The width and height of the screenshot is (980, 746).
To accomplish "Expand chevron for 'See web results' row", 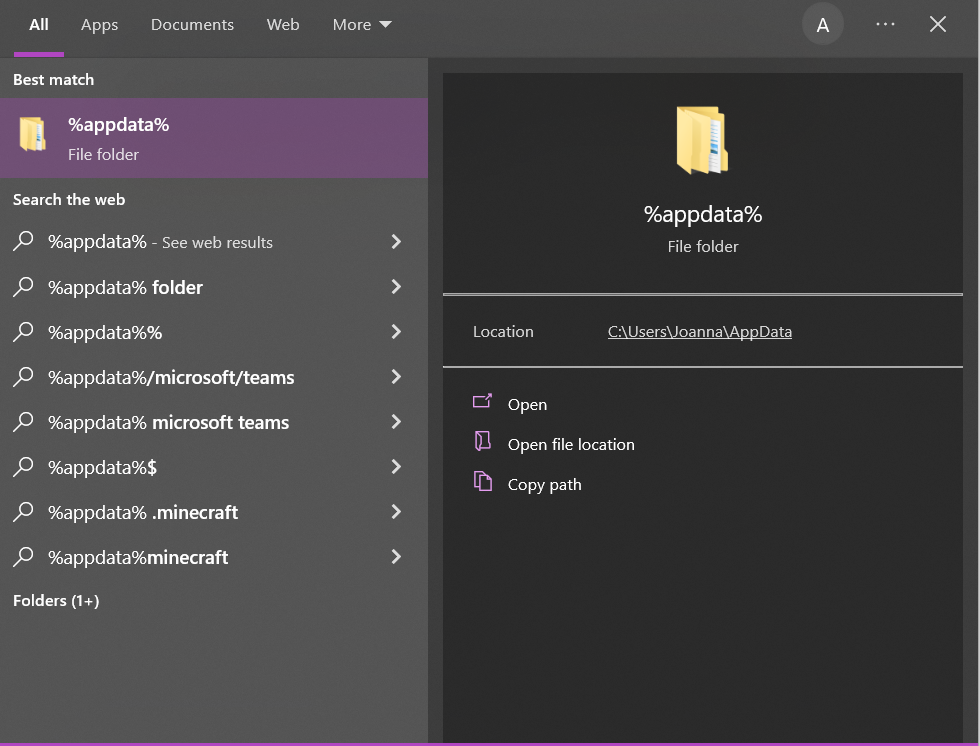I will coord(396,242).
